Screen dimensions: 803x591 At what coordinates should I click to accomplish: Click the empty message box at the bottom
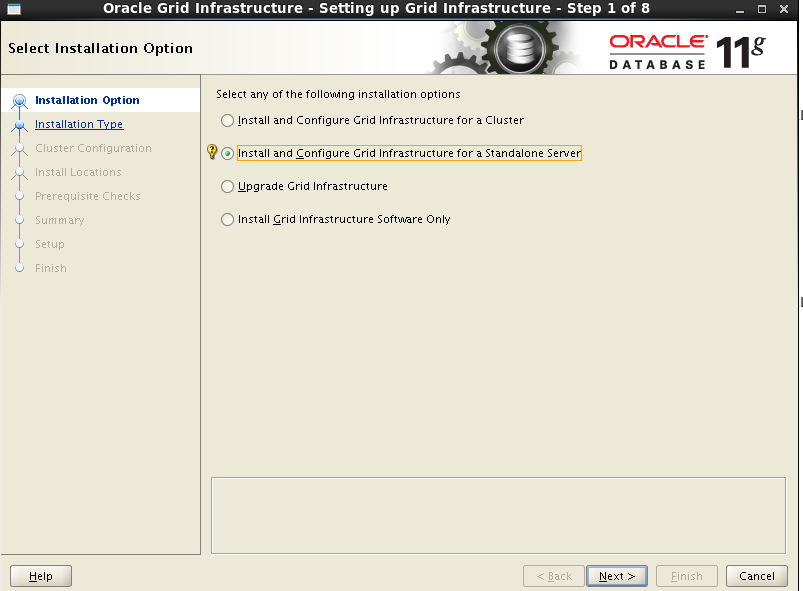click(x=498, y=516)
